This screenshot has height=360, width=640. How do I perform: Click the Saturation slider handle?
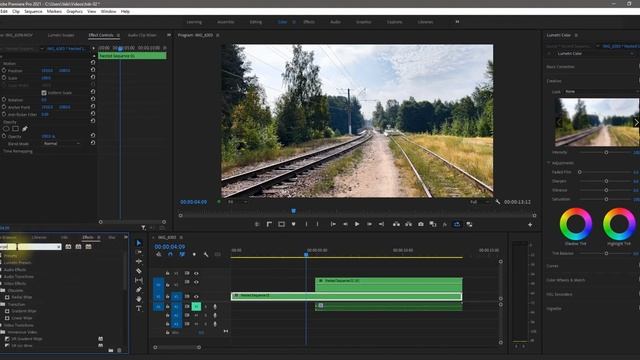(606, 199)
